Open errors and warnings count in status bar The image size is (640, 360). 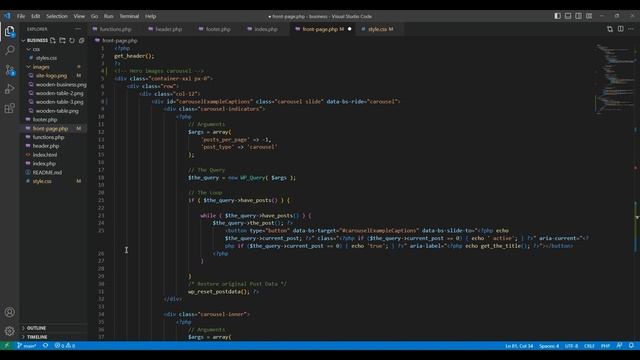65,345
